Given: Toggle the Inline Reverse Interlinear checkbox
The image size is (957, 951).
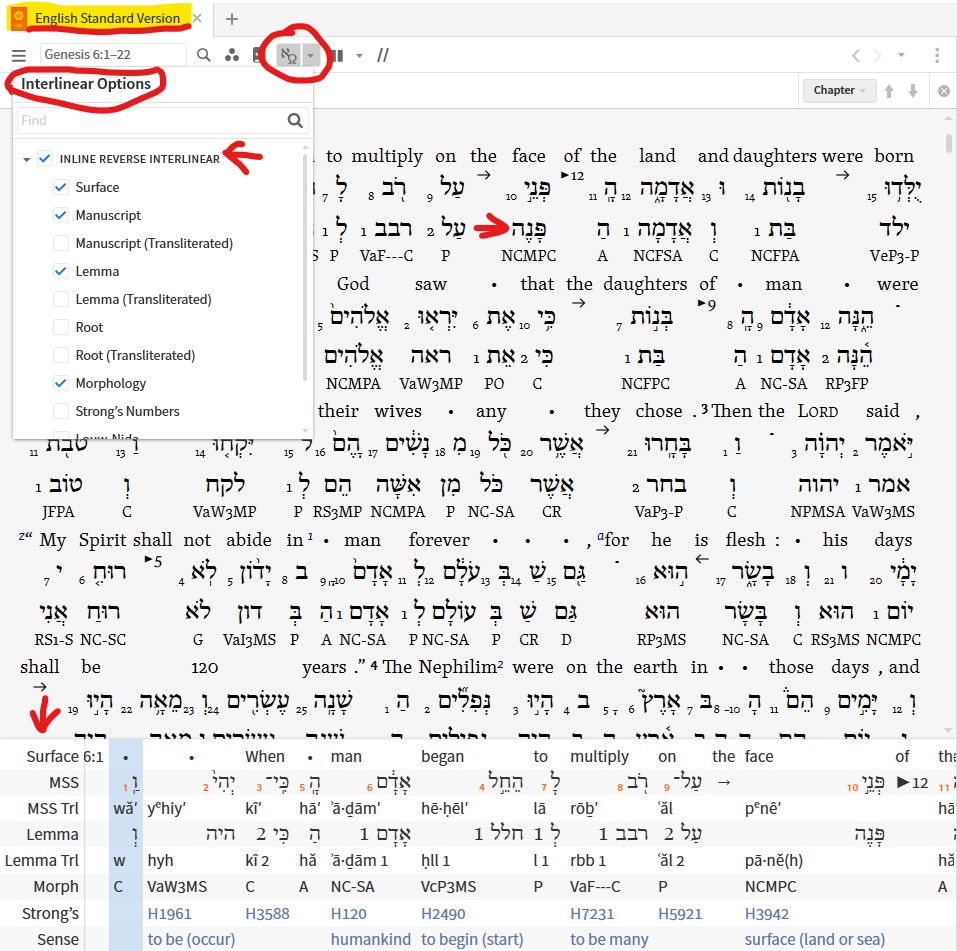Looking at the screenshot, I should point(45,159).
